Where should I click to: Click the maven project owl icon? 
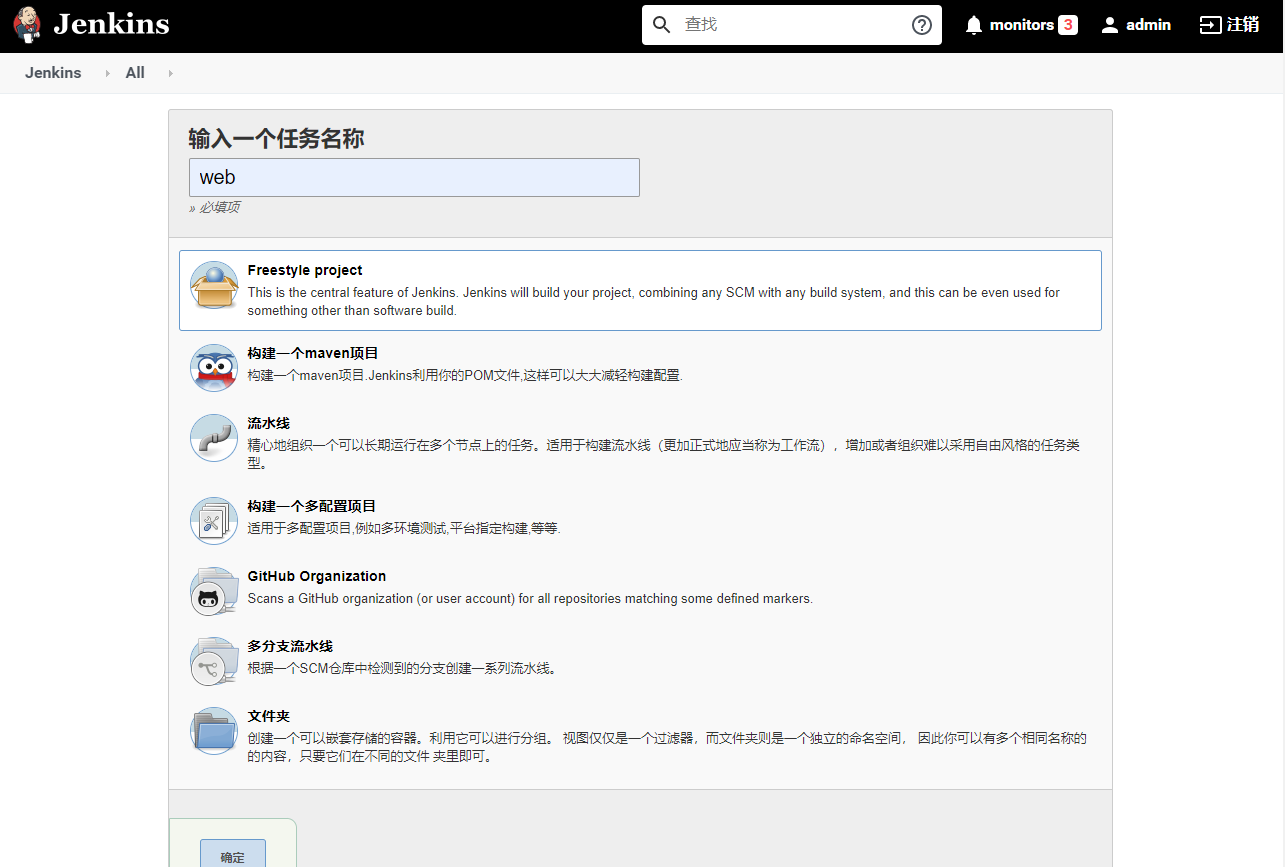213,367
